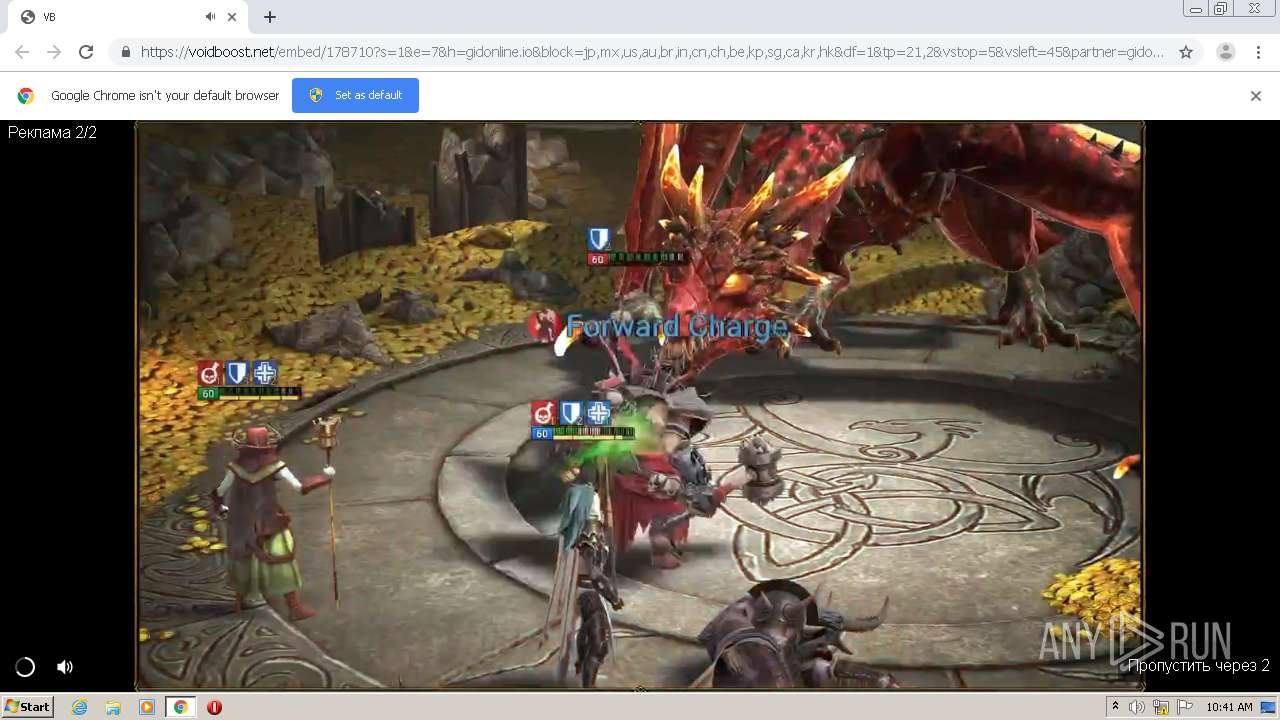This screenshot has height=720, width=1280.
Task: Open Windows Explorer folder from taskbar
Action: coord(113,707)
